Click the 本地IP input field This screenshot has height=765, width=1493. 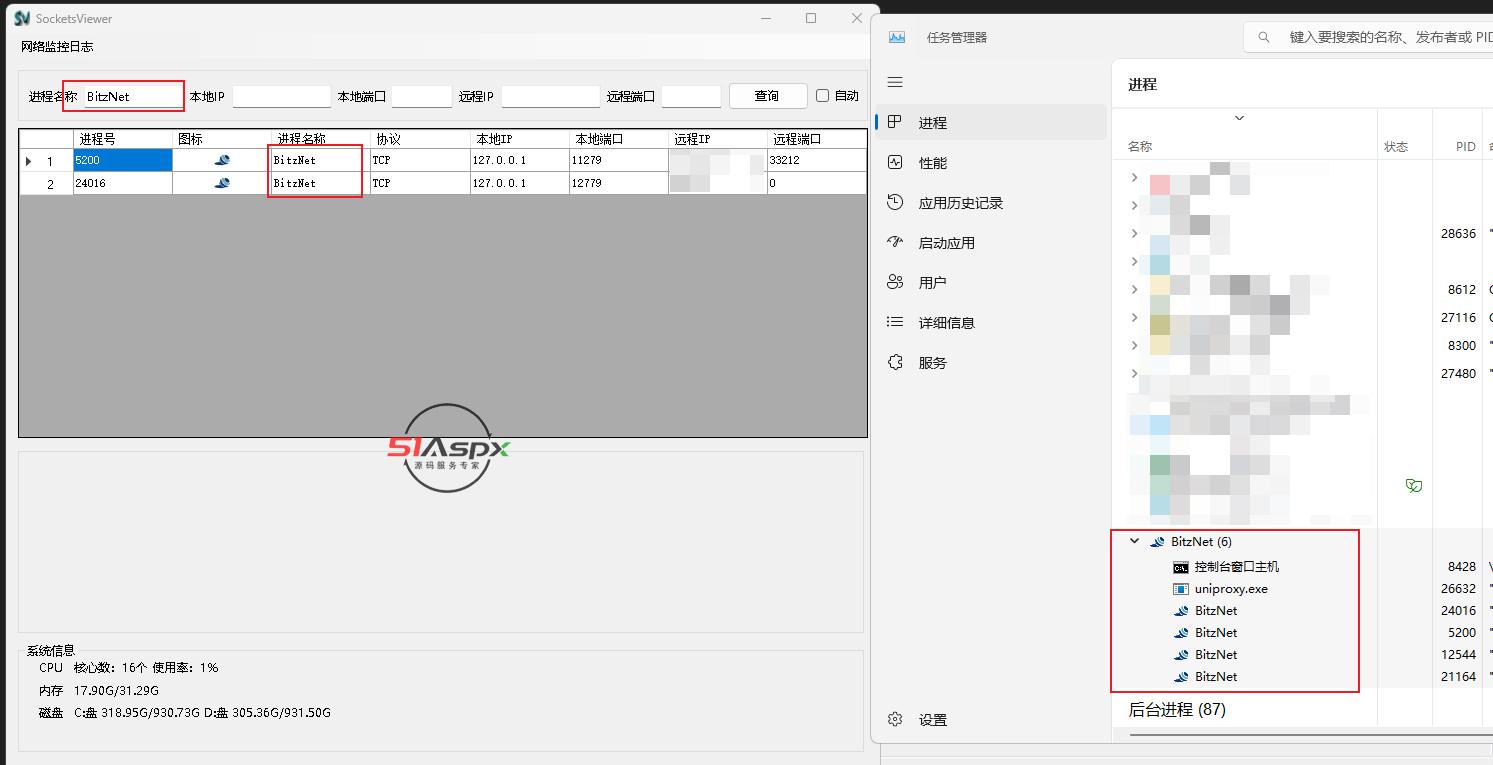tap(281, 96)
